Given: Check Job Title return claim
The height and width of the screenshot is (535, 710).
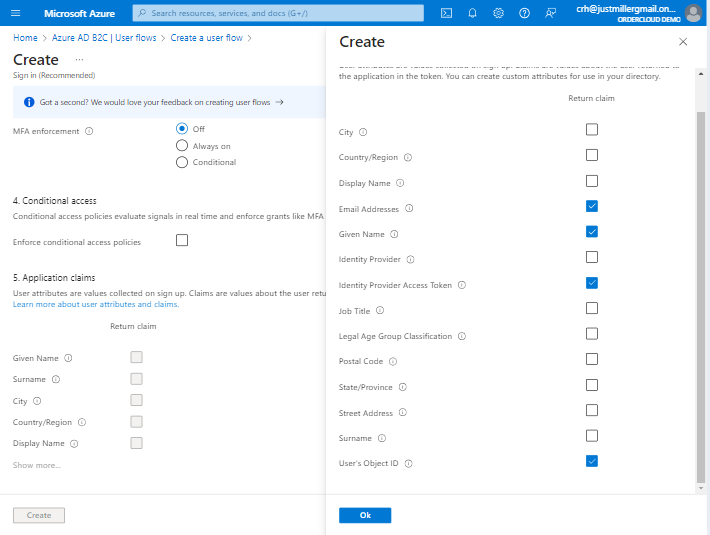Looking at the screenshot, I should (x=592, y=308).
